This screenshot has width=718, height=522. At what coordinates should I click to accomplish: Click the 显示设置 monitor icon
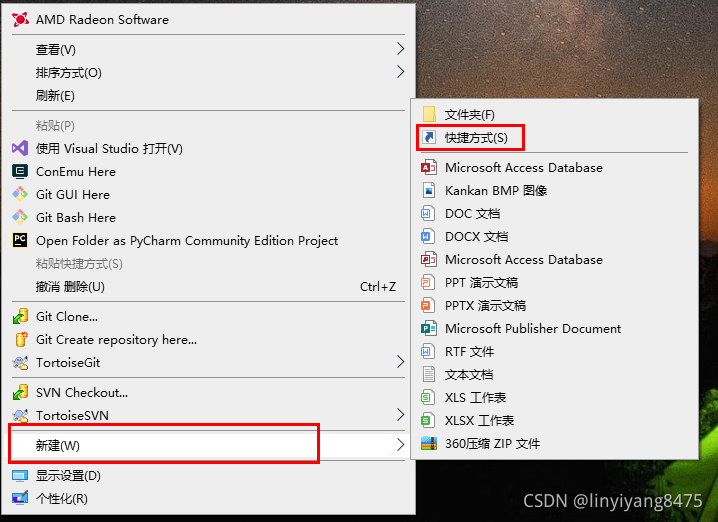20,476
